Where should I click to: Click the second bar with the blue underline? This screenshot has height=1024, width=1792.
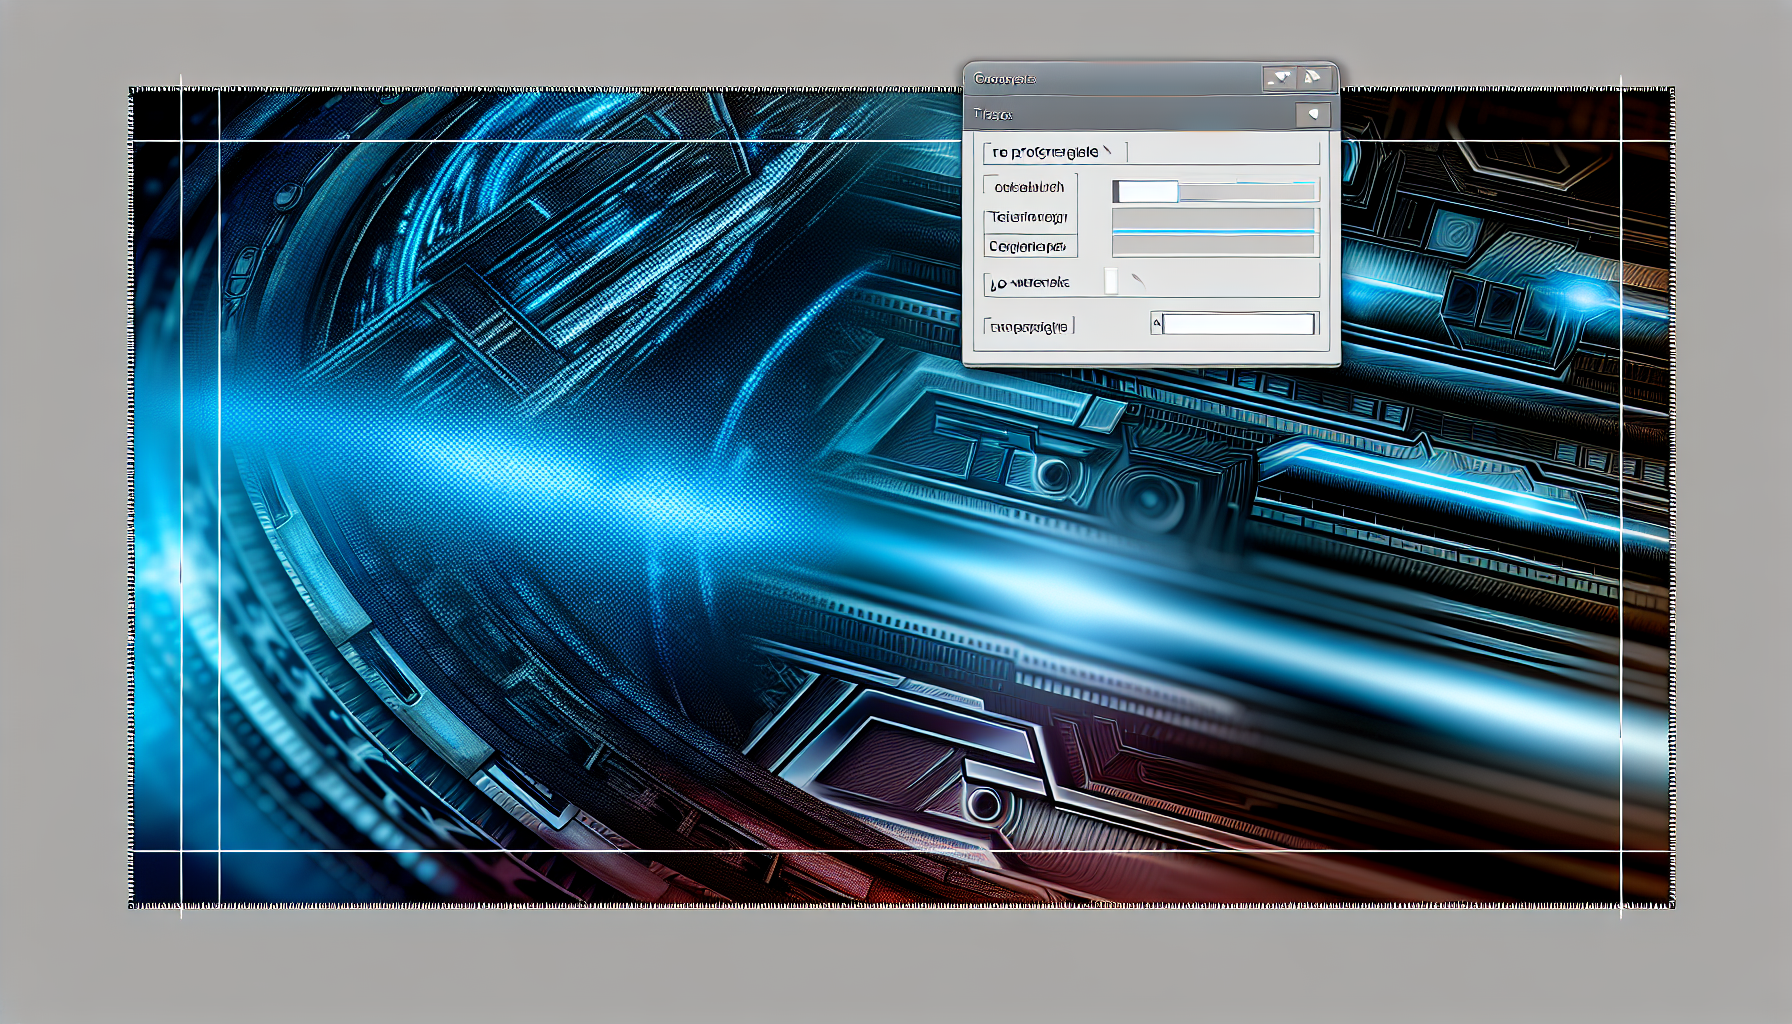pyautogui.click(x=1215, y=220)
